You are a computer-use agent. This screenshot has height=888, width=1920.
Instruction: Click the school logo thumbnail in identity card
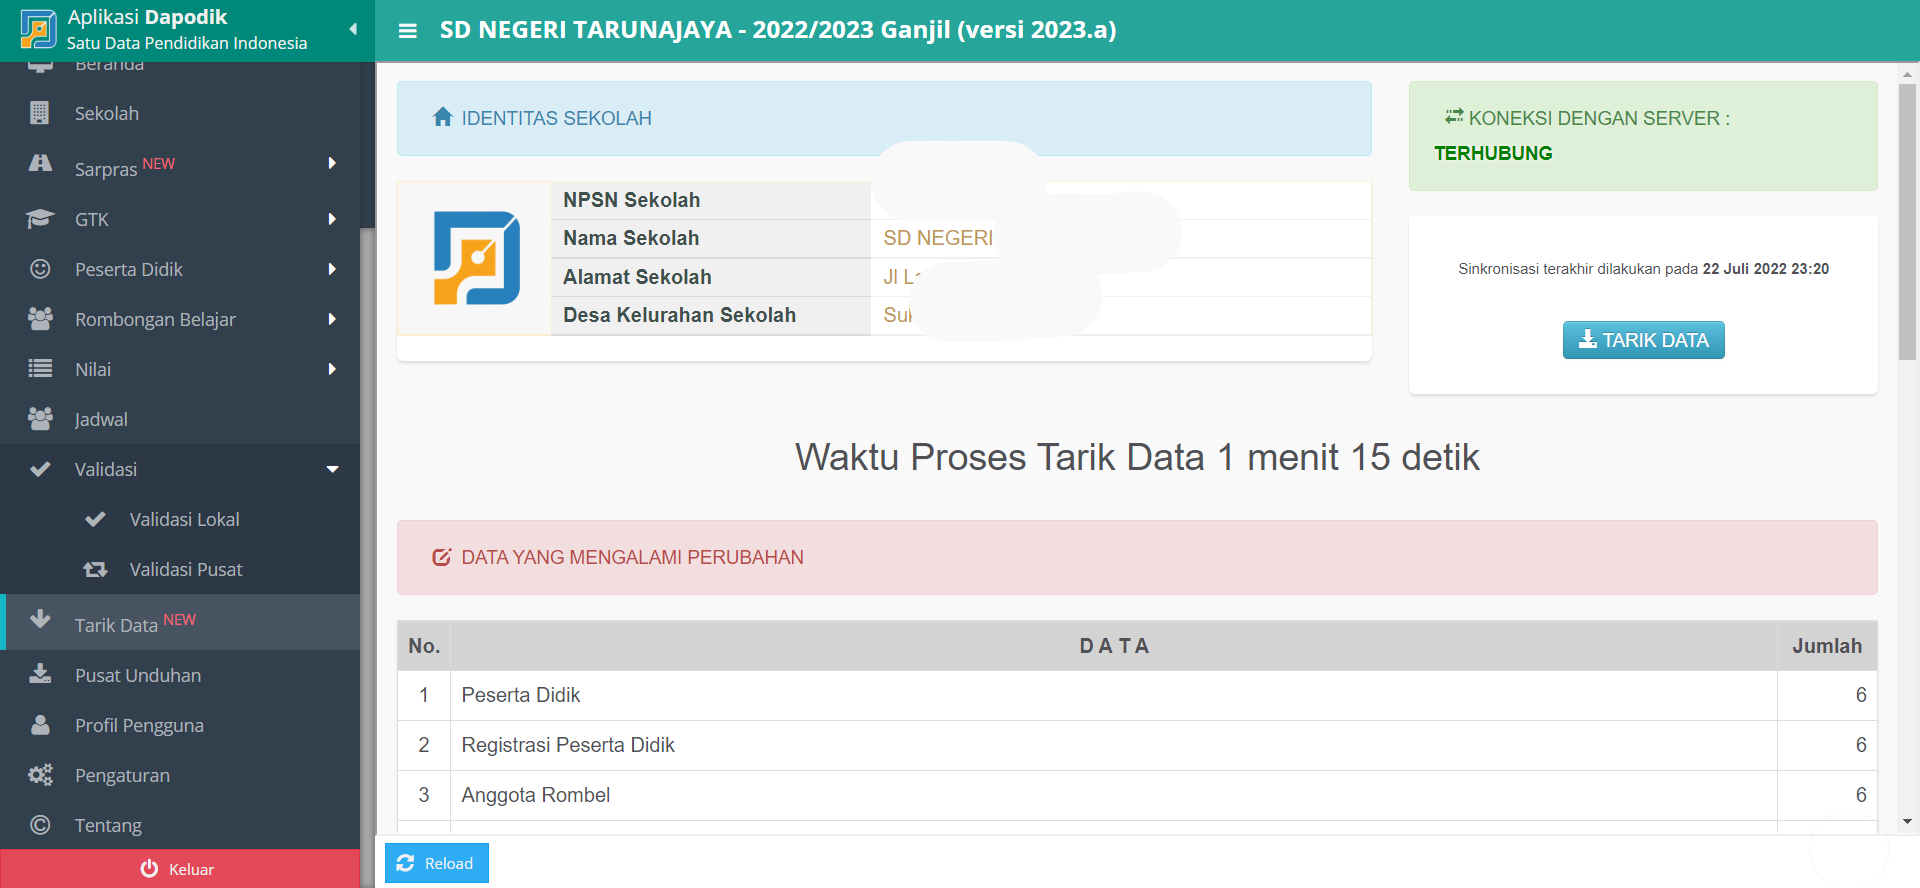476,258
